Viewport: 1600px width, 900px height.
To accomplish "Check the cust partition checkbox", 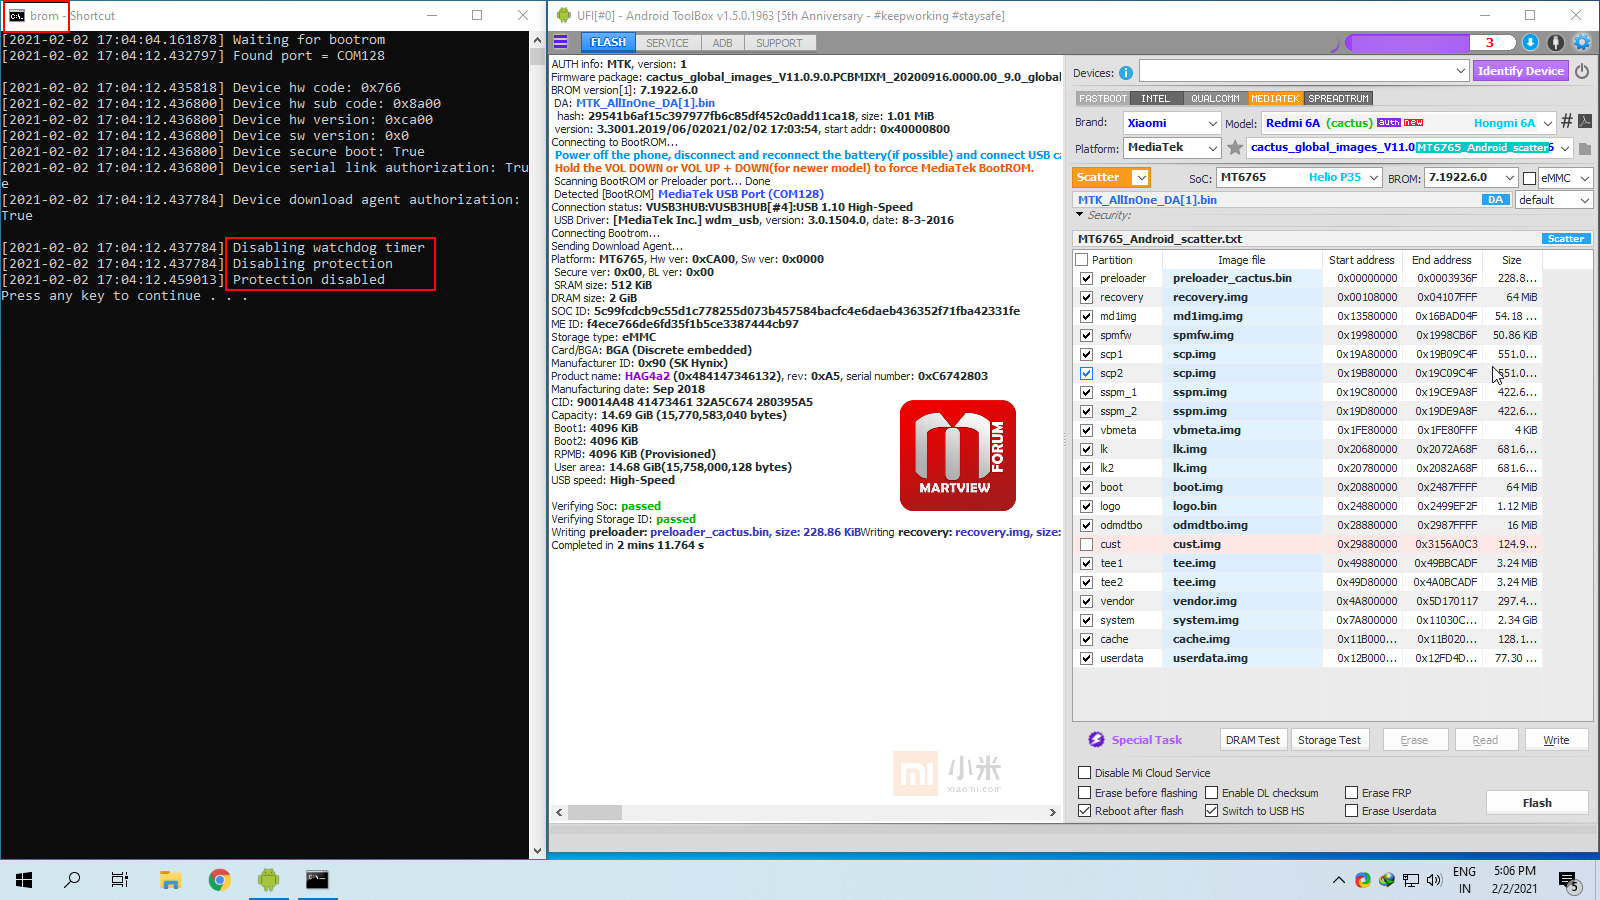I will [1086, 545].
